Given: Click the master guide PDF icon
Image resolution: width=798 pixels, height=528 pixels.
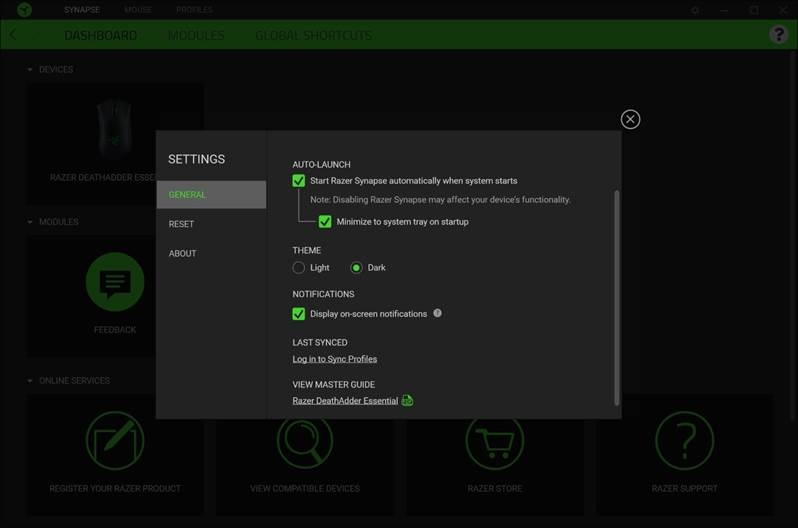Looking at the screenshot, I should 407,400.
